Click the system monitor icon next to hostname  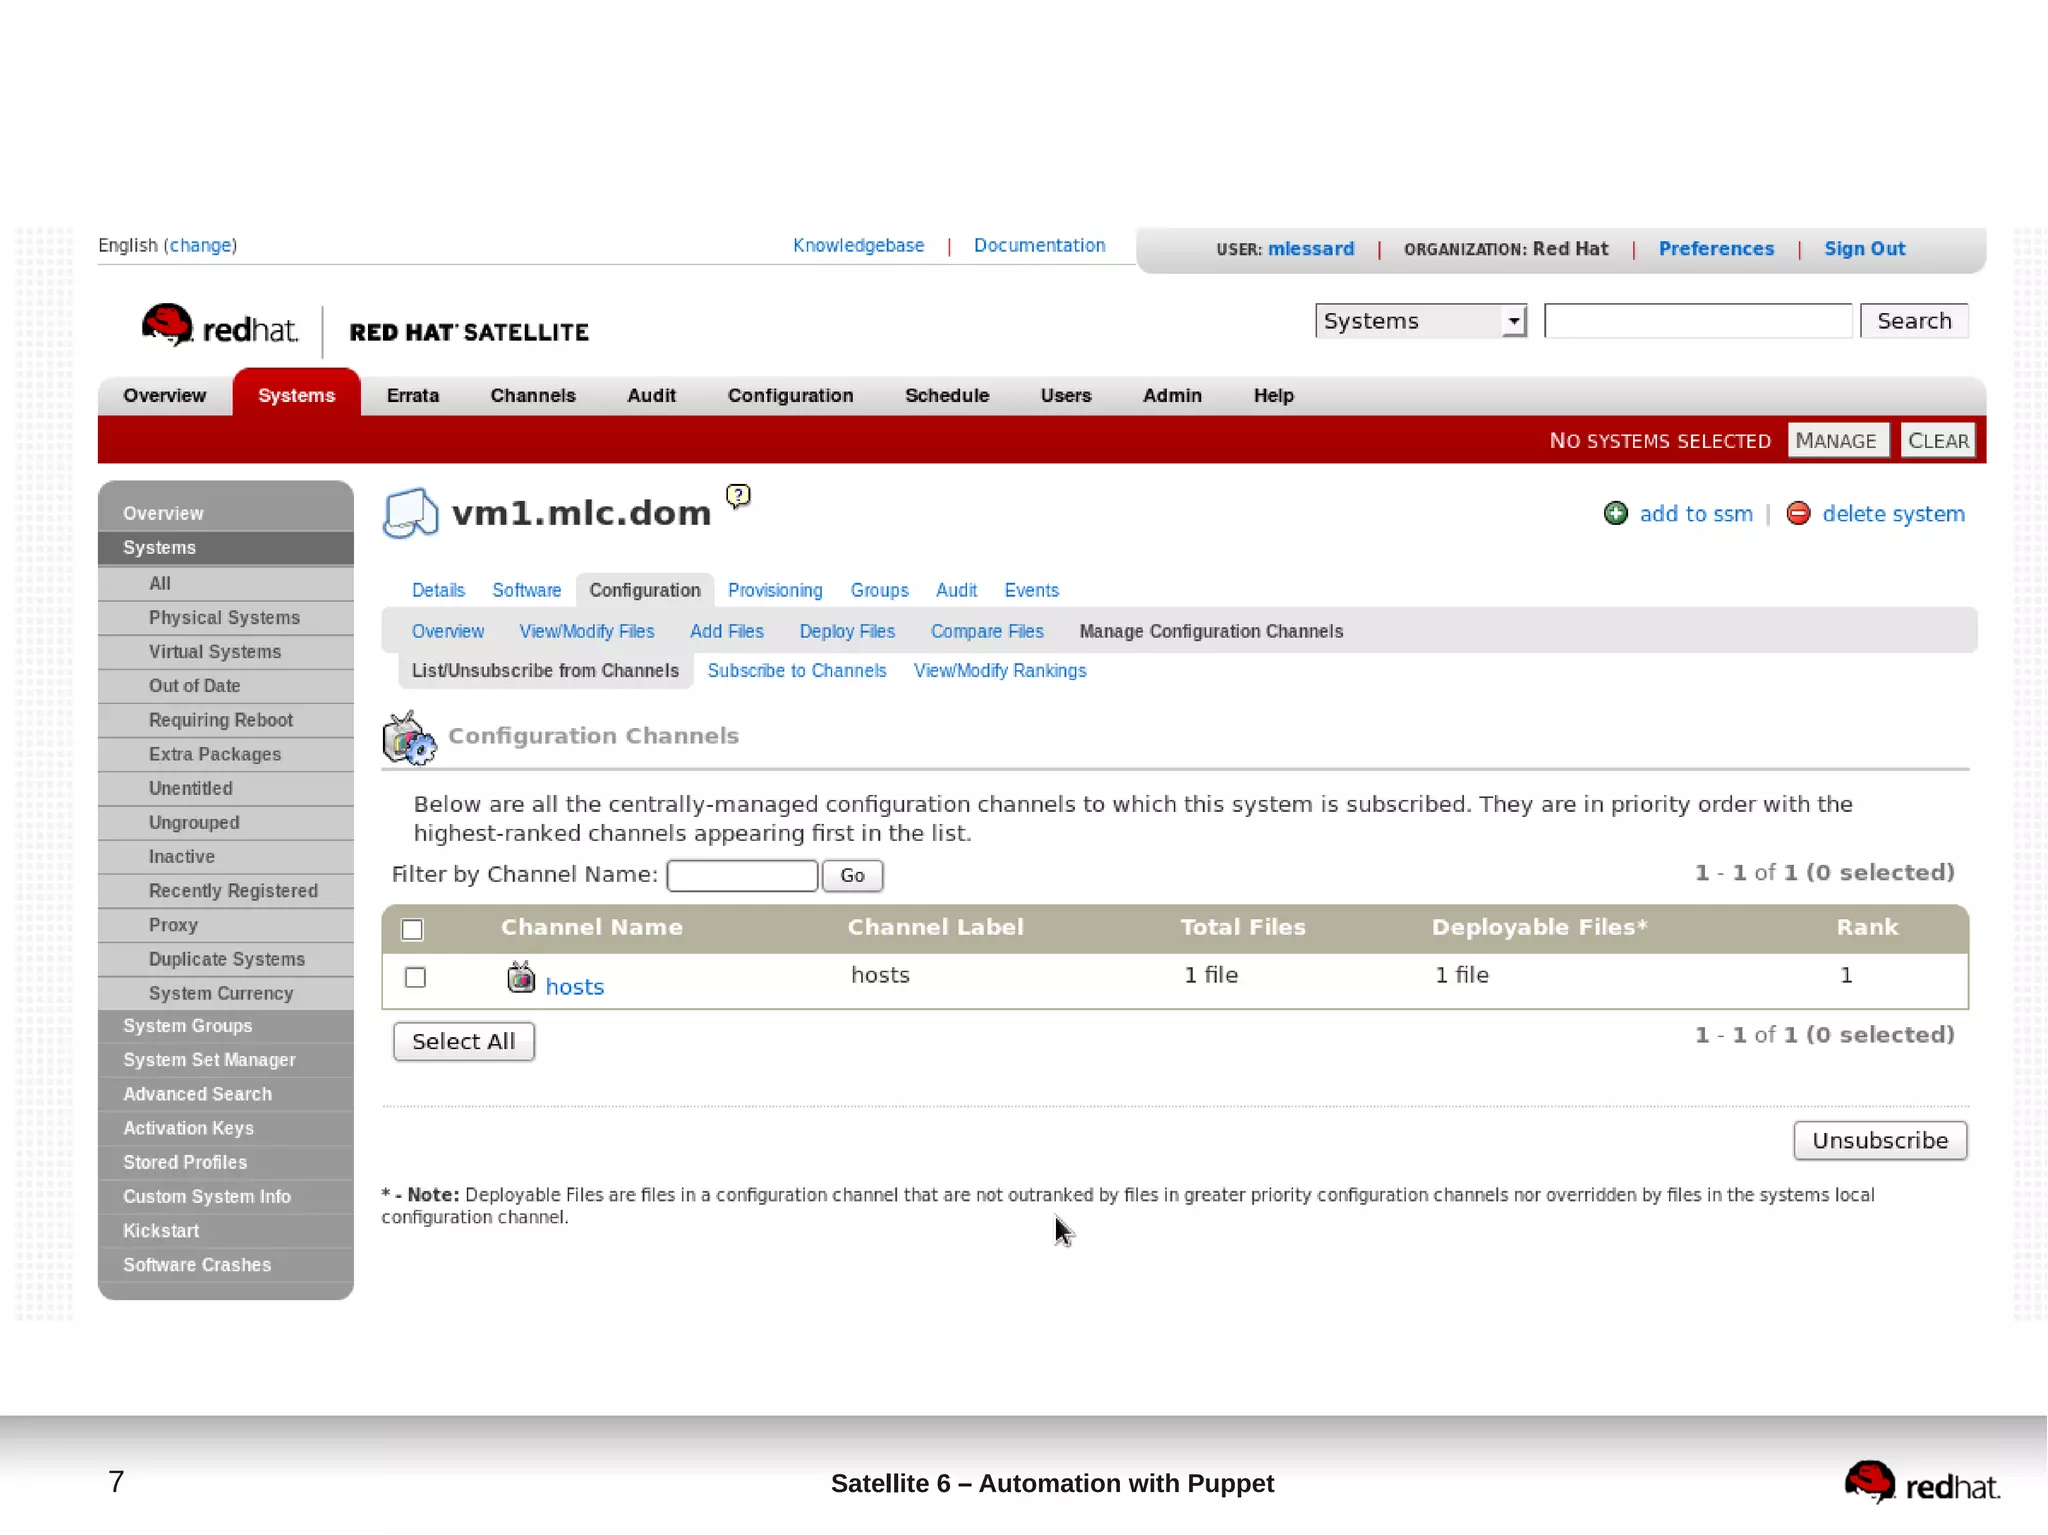pos(411,513)
